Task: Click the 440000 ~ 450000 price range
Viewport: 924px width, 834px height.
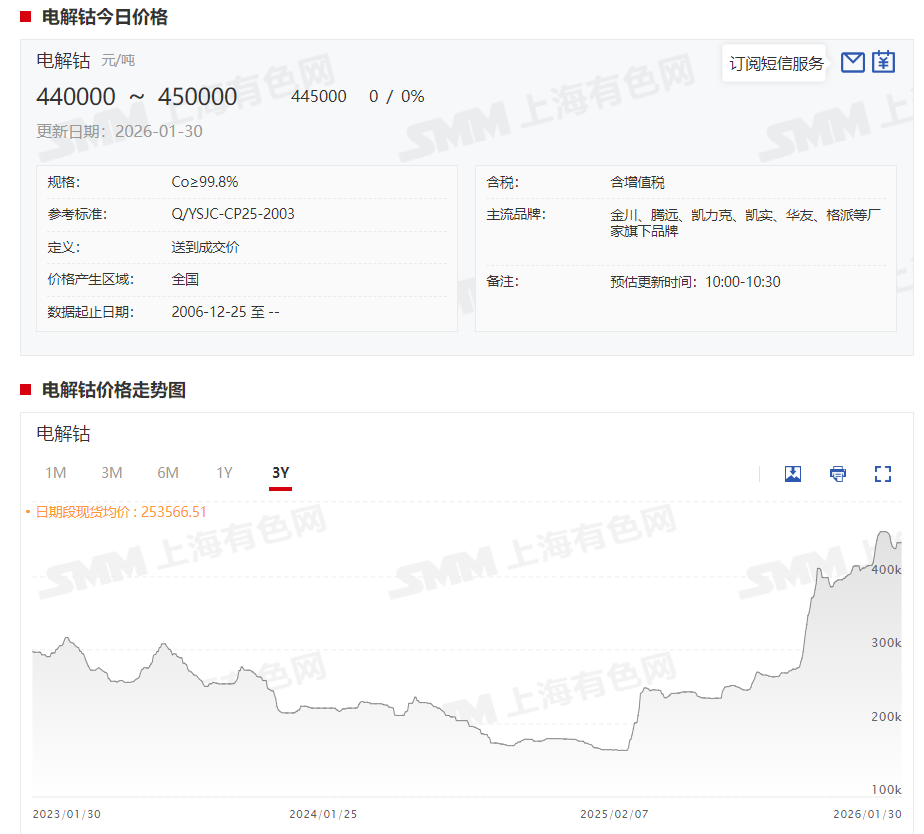Action: 137,96
